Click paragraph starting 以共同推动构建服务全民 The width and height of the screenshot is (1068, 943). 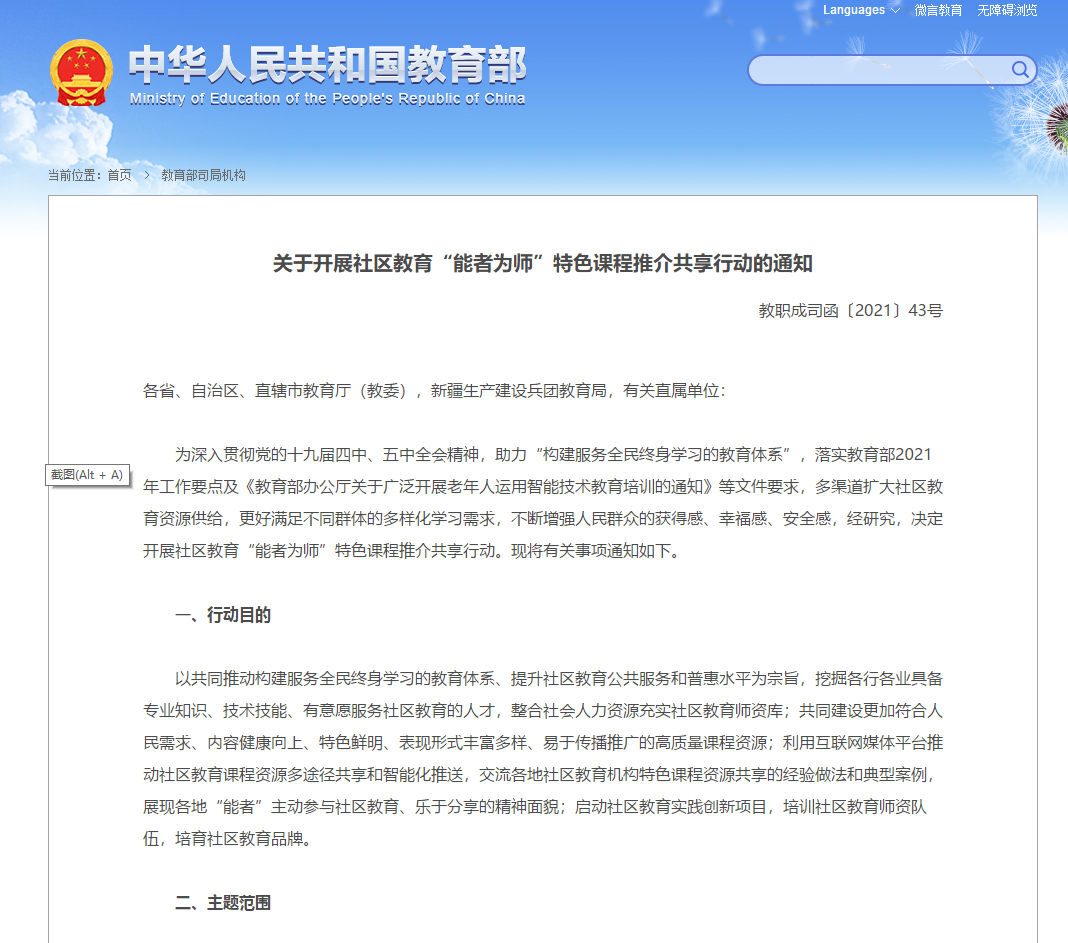pyautogui.click(x=543, y=759)
